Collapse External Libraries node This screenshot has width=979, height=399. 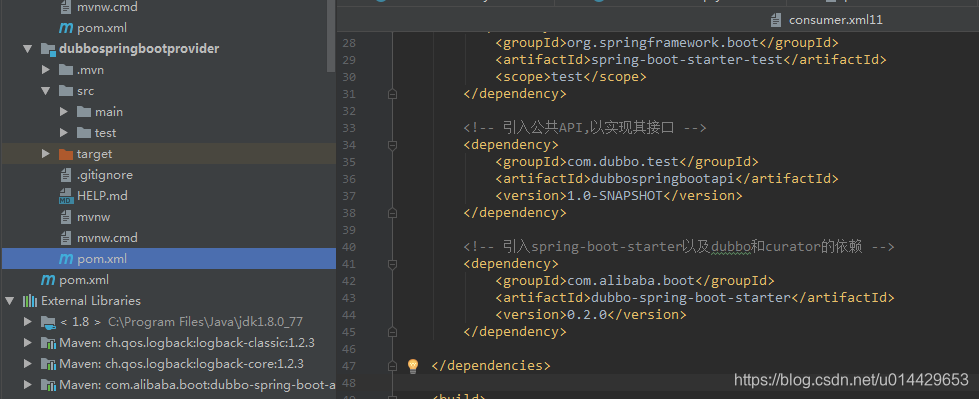[x=9, y=301]
